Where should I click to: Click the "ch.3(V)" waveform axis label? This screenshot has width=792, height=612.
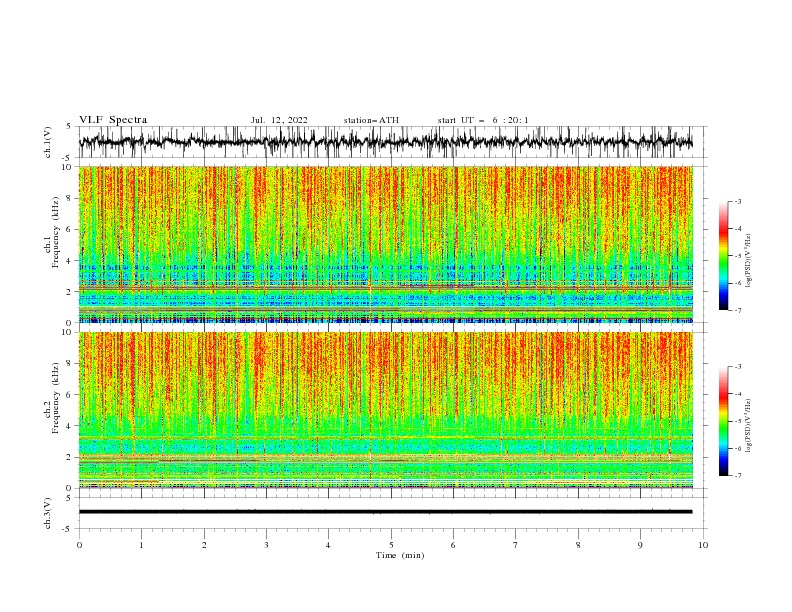pyautogui.click(x=48, y=513)
